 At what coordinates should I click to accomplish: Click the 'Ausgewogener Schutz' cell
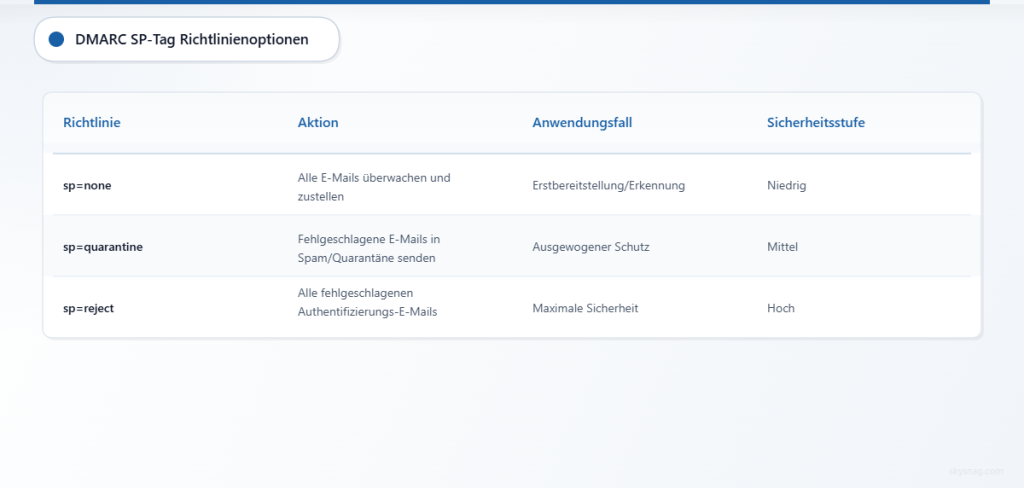coord(591,247)
